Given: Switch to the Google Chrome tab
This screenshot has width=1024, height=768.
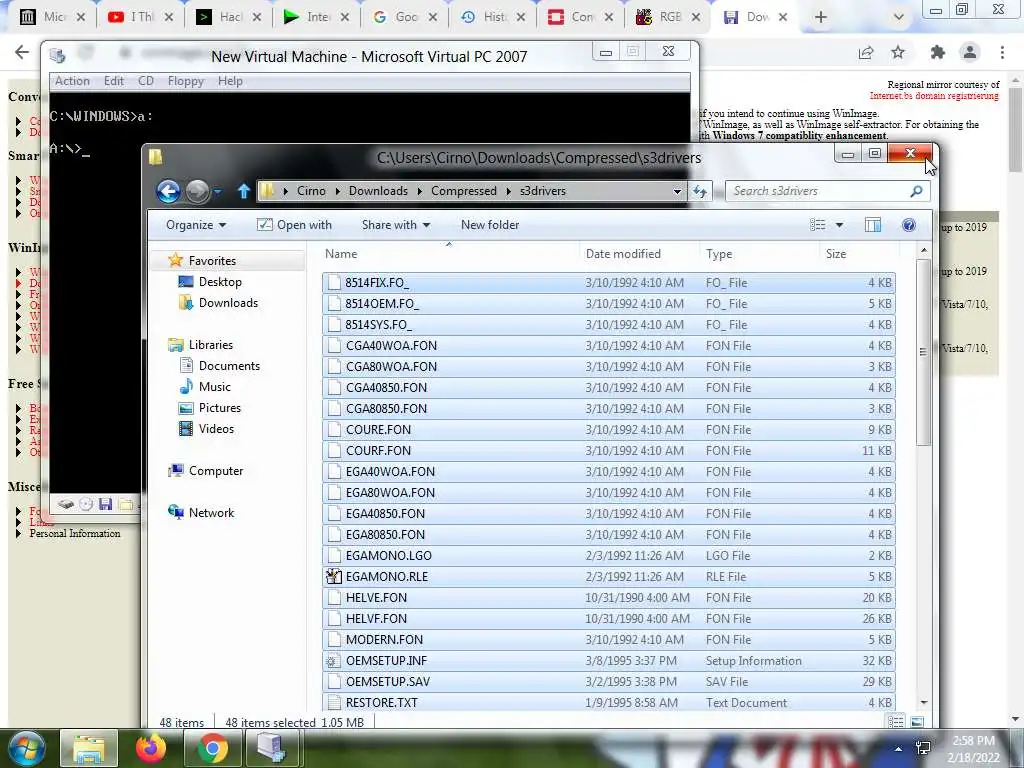Looking at the screenshot, I should click(x=405, y=17).
